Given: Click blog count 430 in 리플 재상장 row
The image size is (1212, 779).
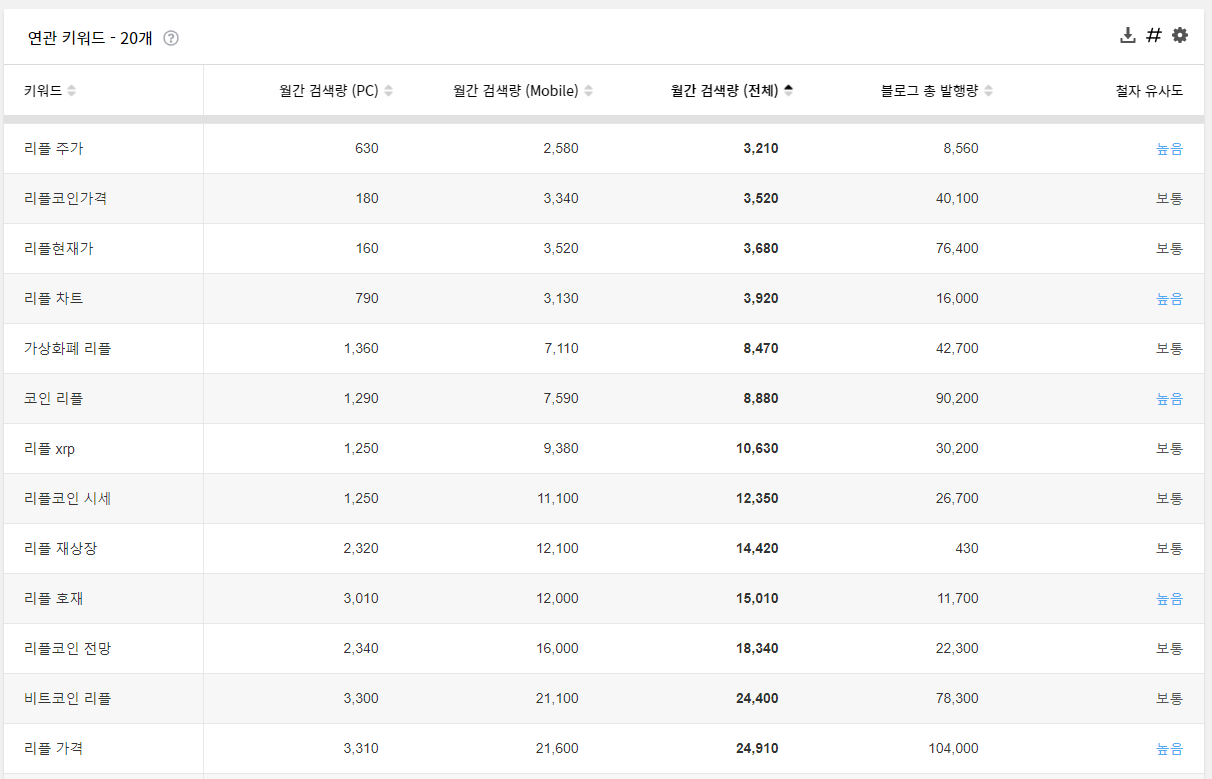Looking at the screenshot, I should (x=967, y=549).
